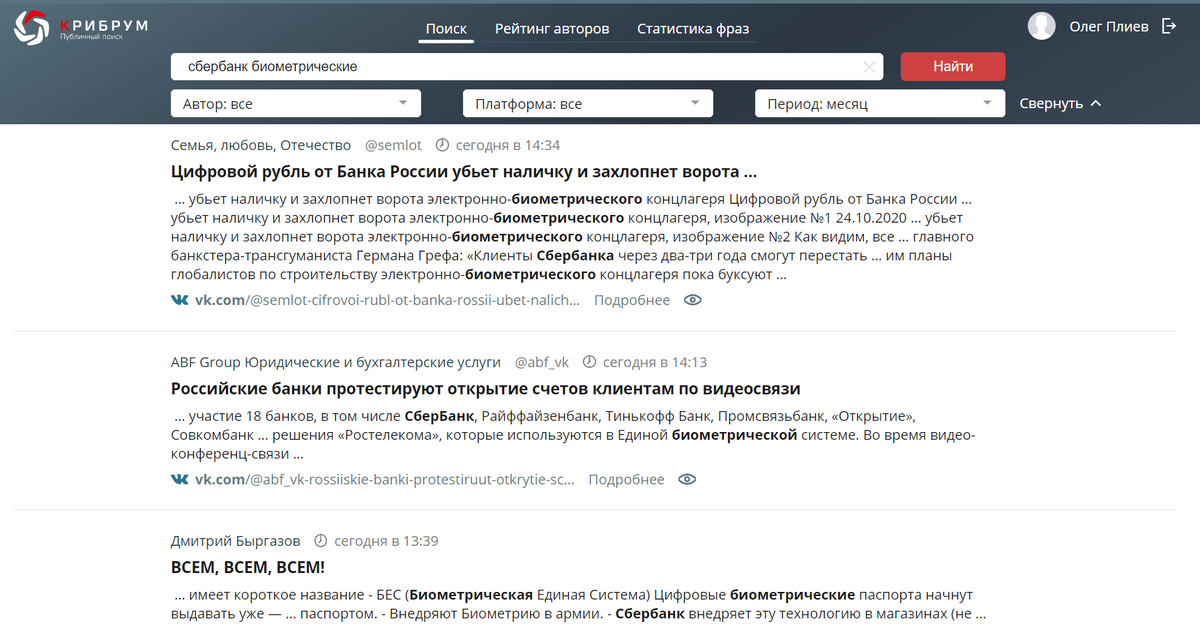The image size is (1200, 624).
Task: Open the Поиск tab
Action: tap(446, 28)
